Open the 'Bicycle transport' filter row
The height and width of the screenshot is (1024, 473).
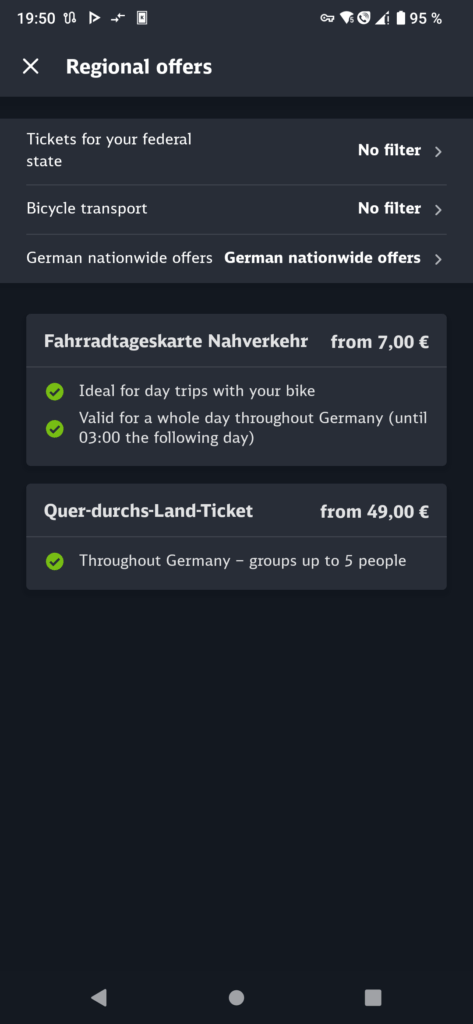click(x=236, y=209)
